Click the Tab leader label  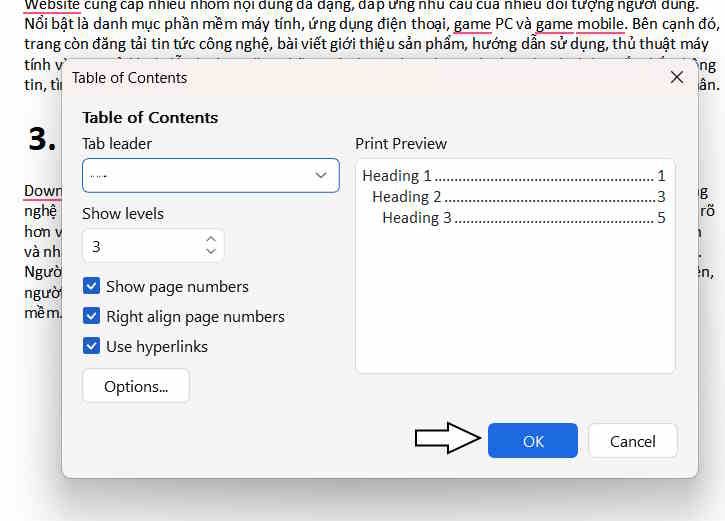click(x=117, y=144)
